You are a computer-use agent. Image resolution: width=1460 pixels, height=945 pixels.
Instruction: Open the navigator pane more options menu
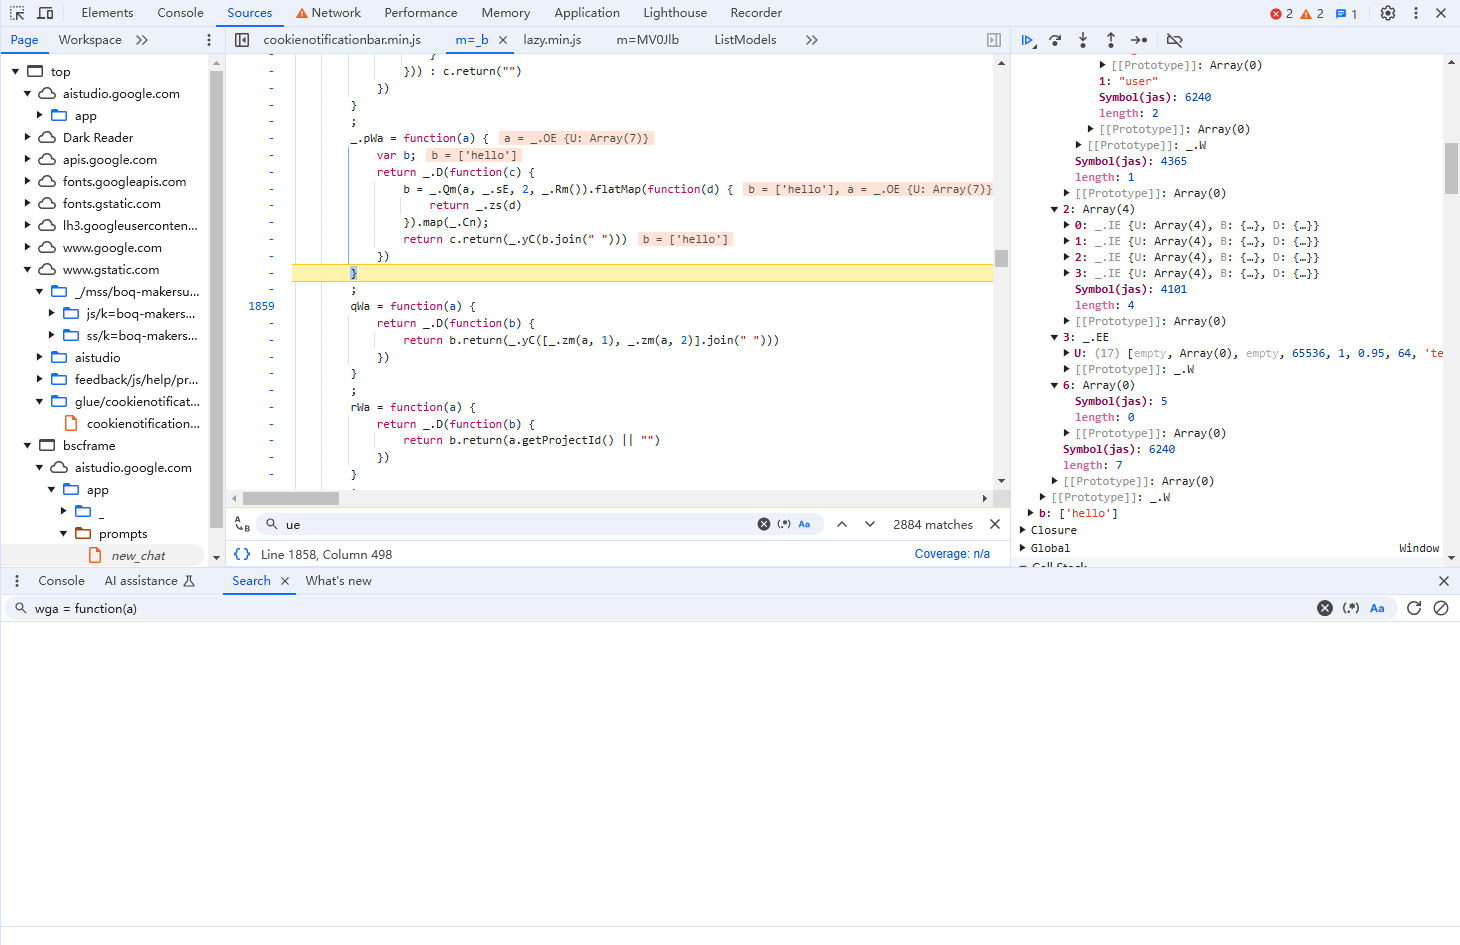[x=209, y=40]
